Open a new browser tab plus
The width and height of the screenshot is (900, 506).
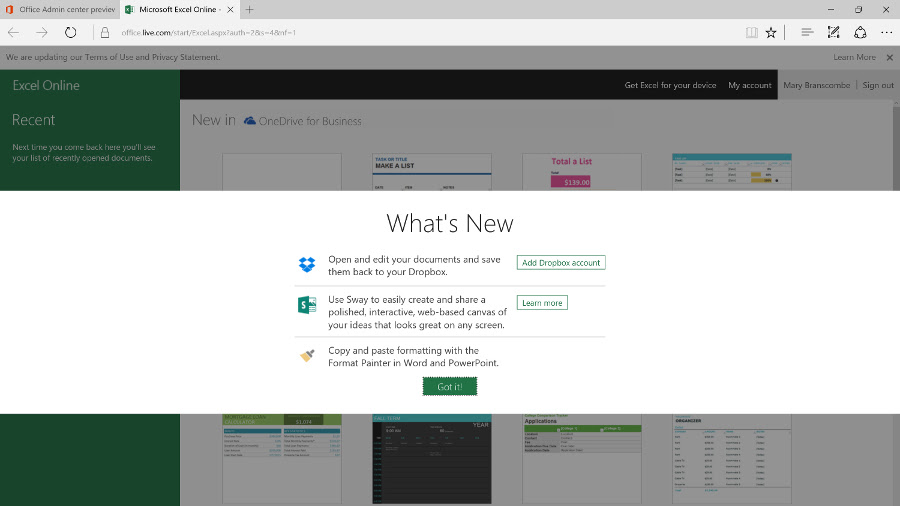[249, 10]
